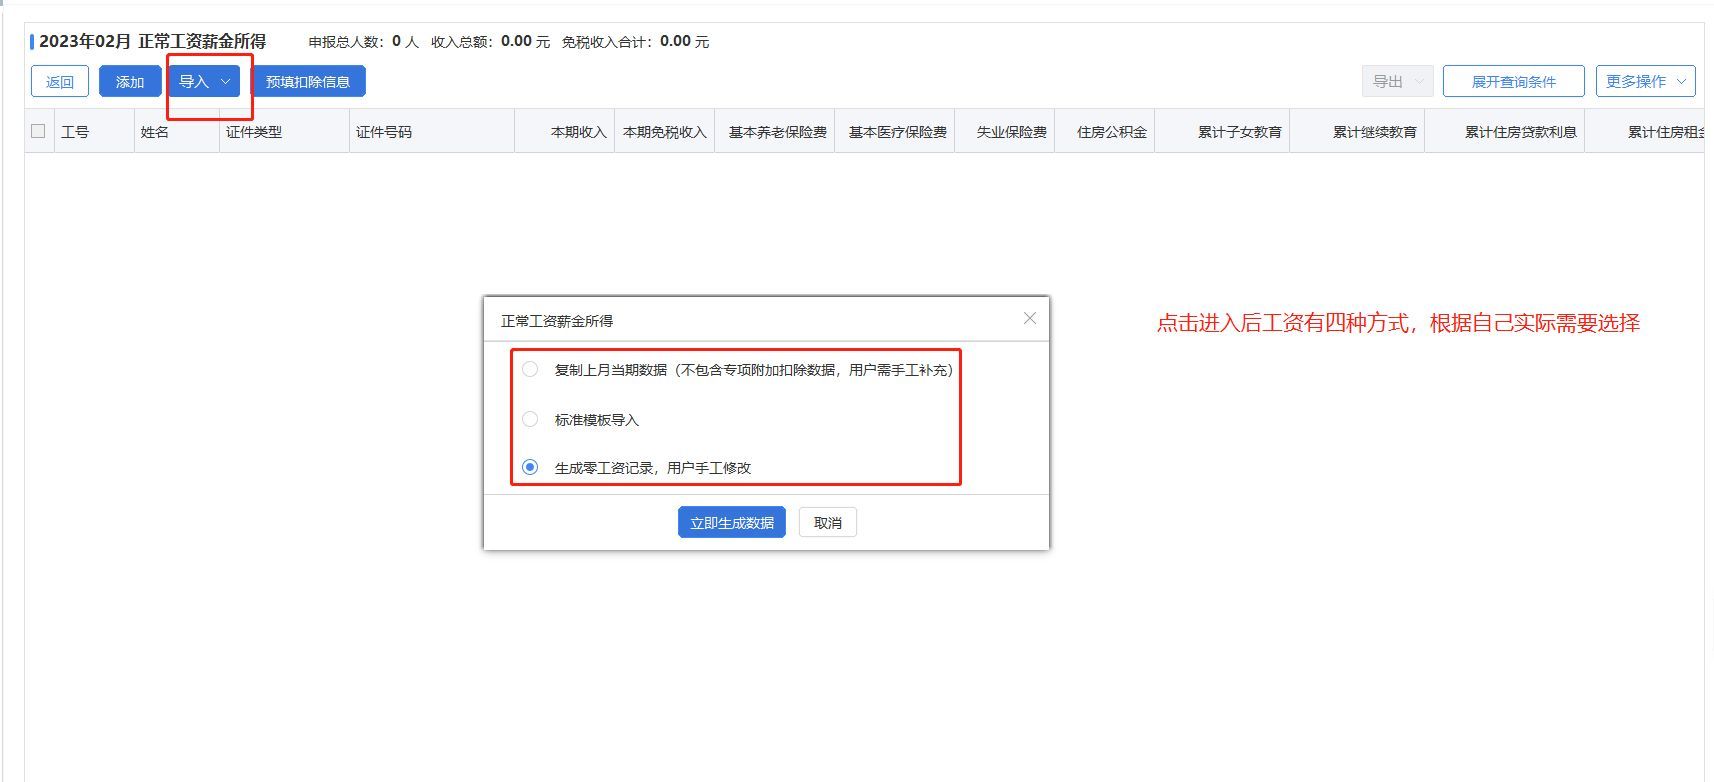
Task: Click 立即生成数据 button
Action: [x=731, y=522]
